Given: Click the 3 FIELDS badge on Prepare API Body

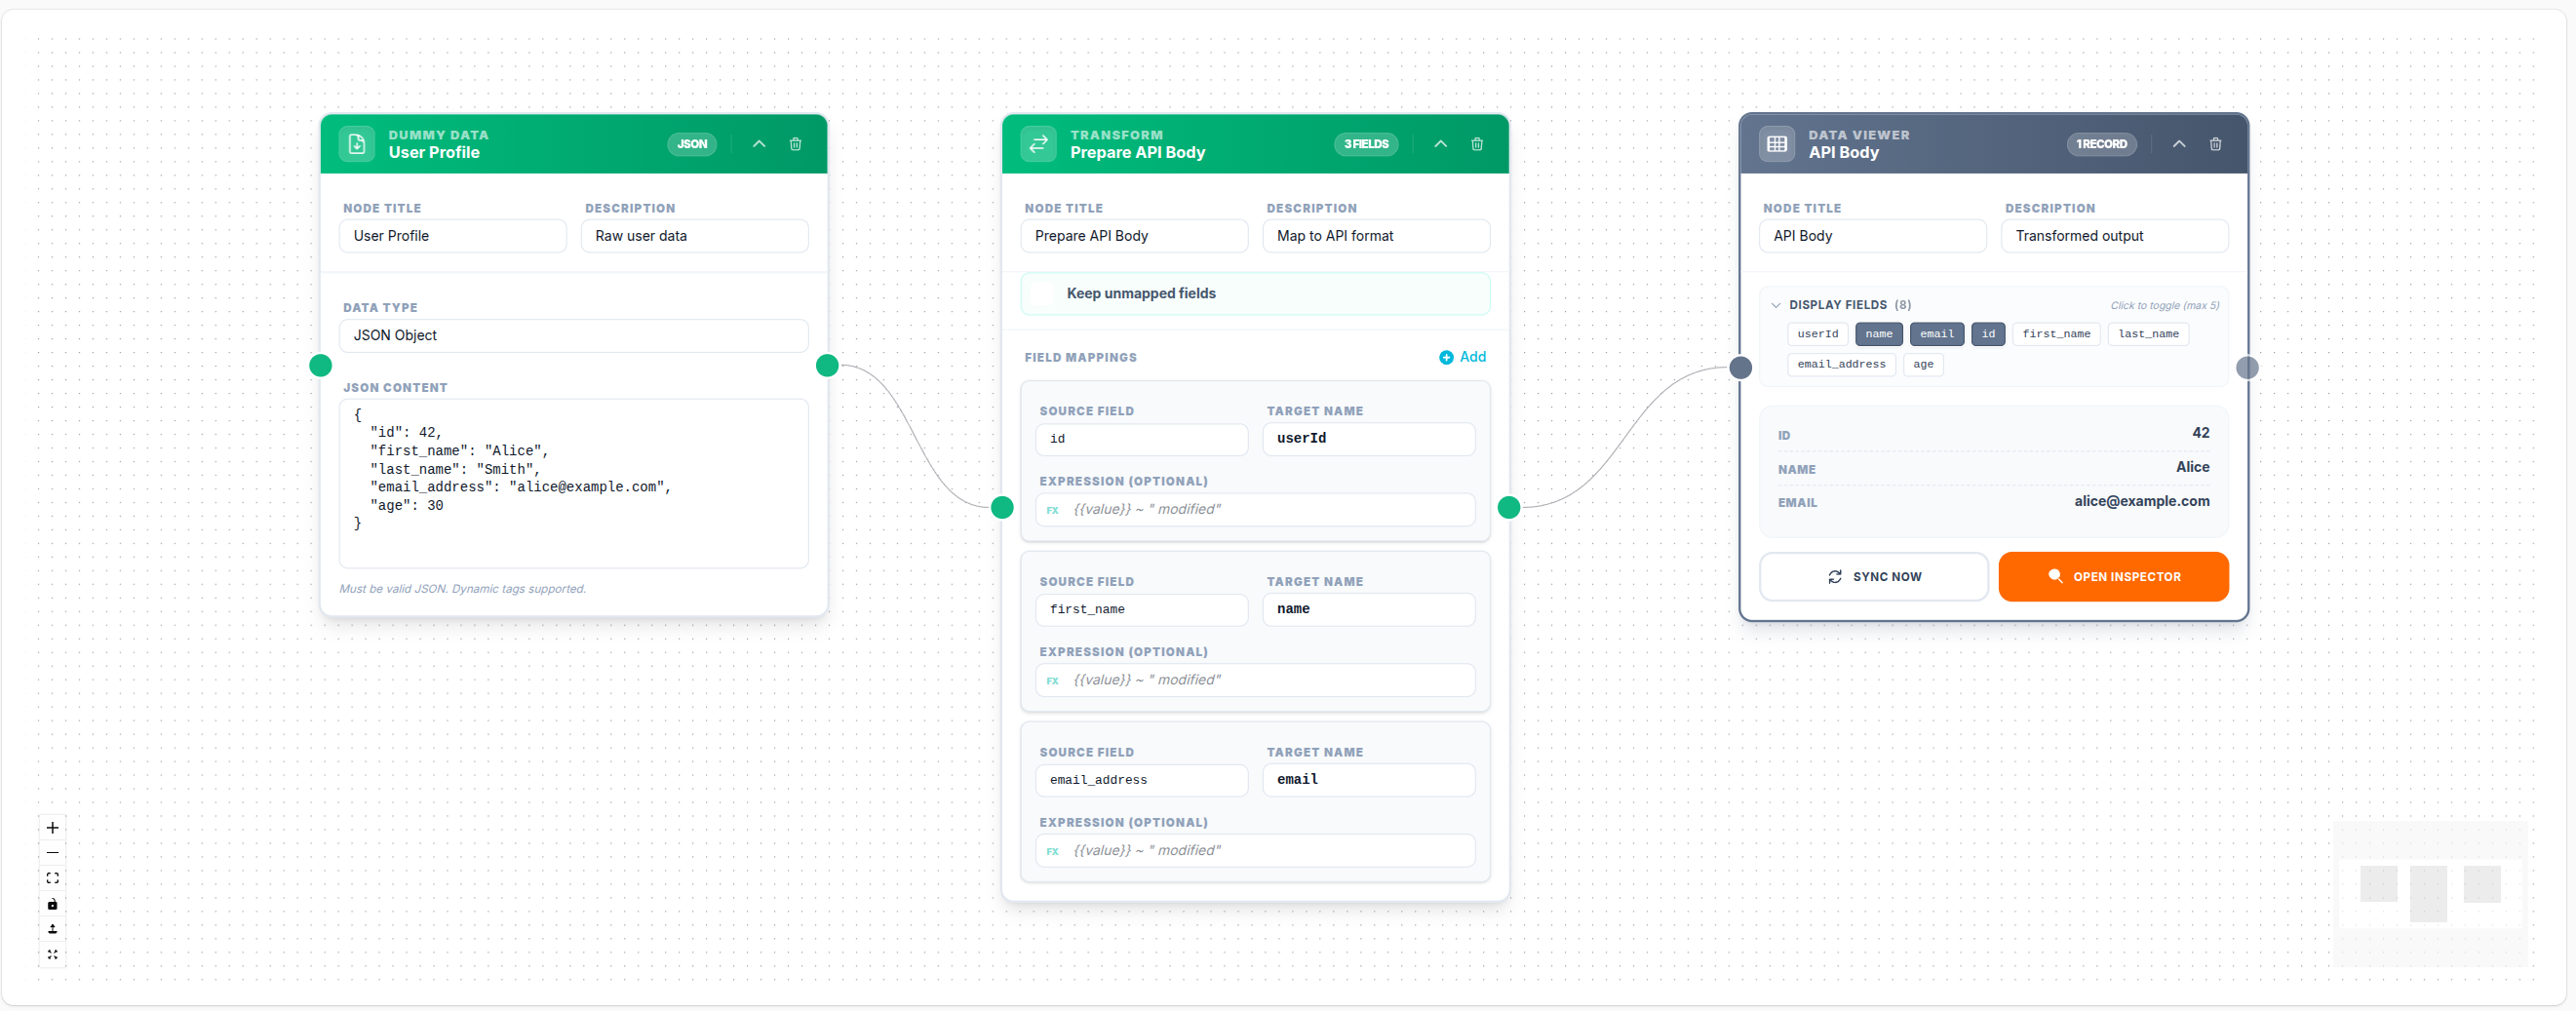Looking at the screenshot, I should (1365, 143).
